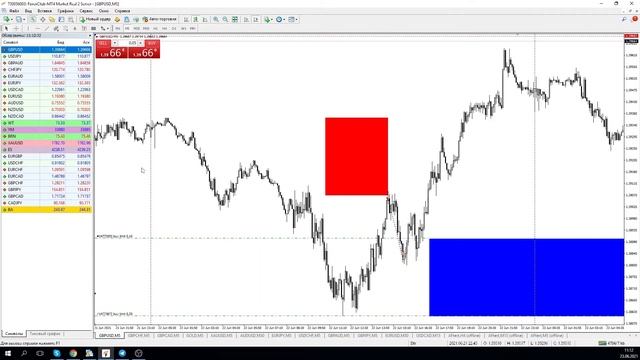Switch to H1 timeframe
Screen dimensions: 640x360
click(155, 29)
